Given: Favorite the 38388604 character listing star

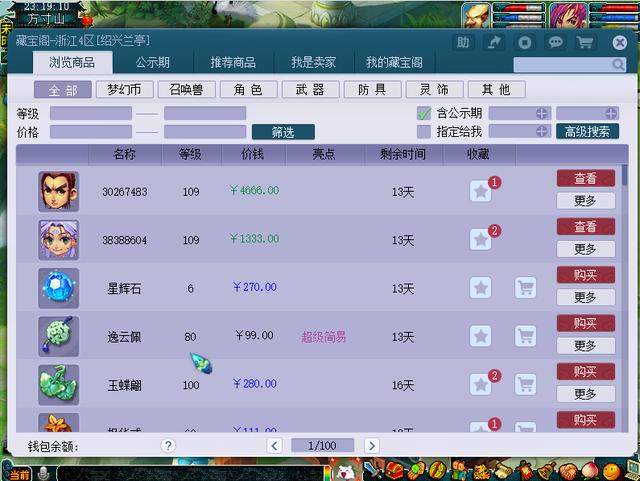Looking at the screenshot, I should tap(480, 239).
